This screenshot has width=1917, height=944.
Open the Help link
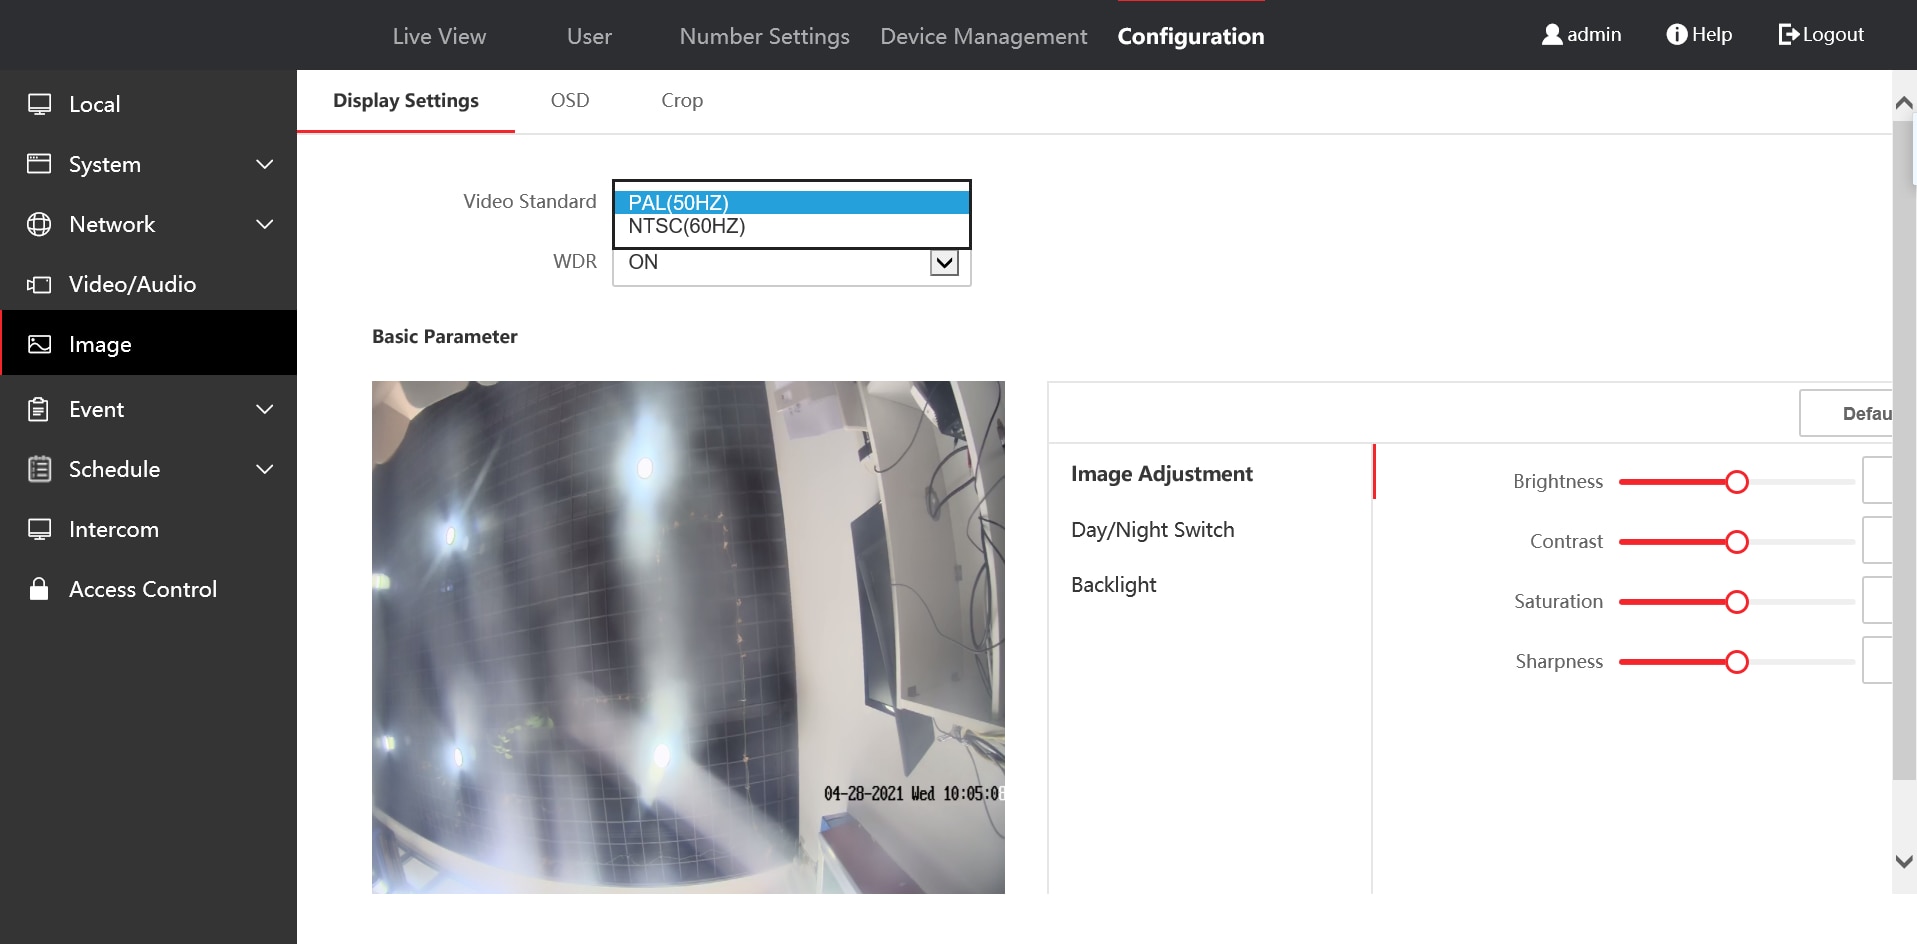(1712, 35)
